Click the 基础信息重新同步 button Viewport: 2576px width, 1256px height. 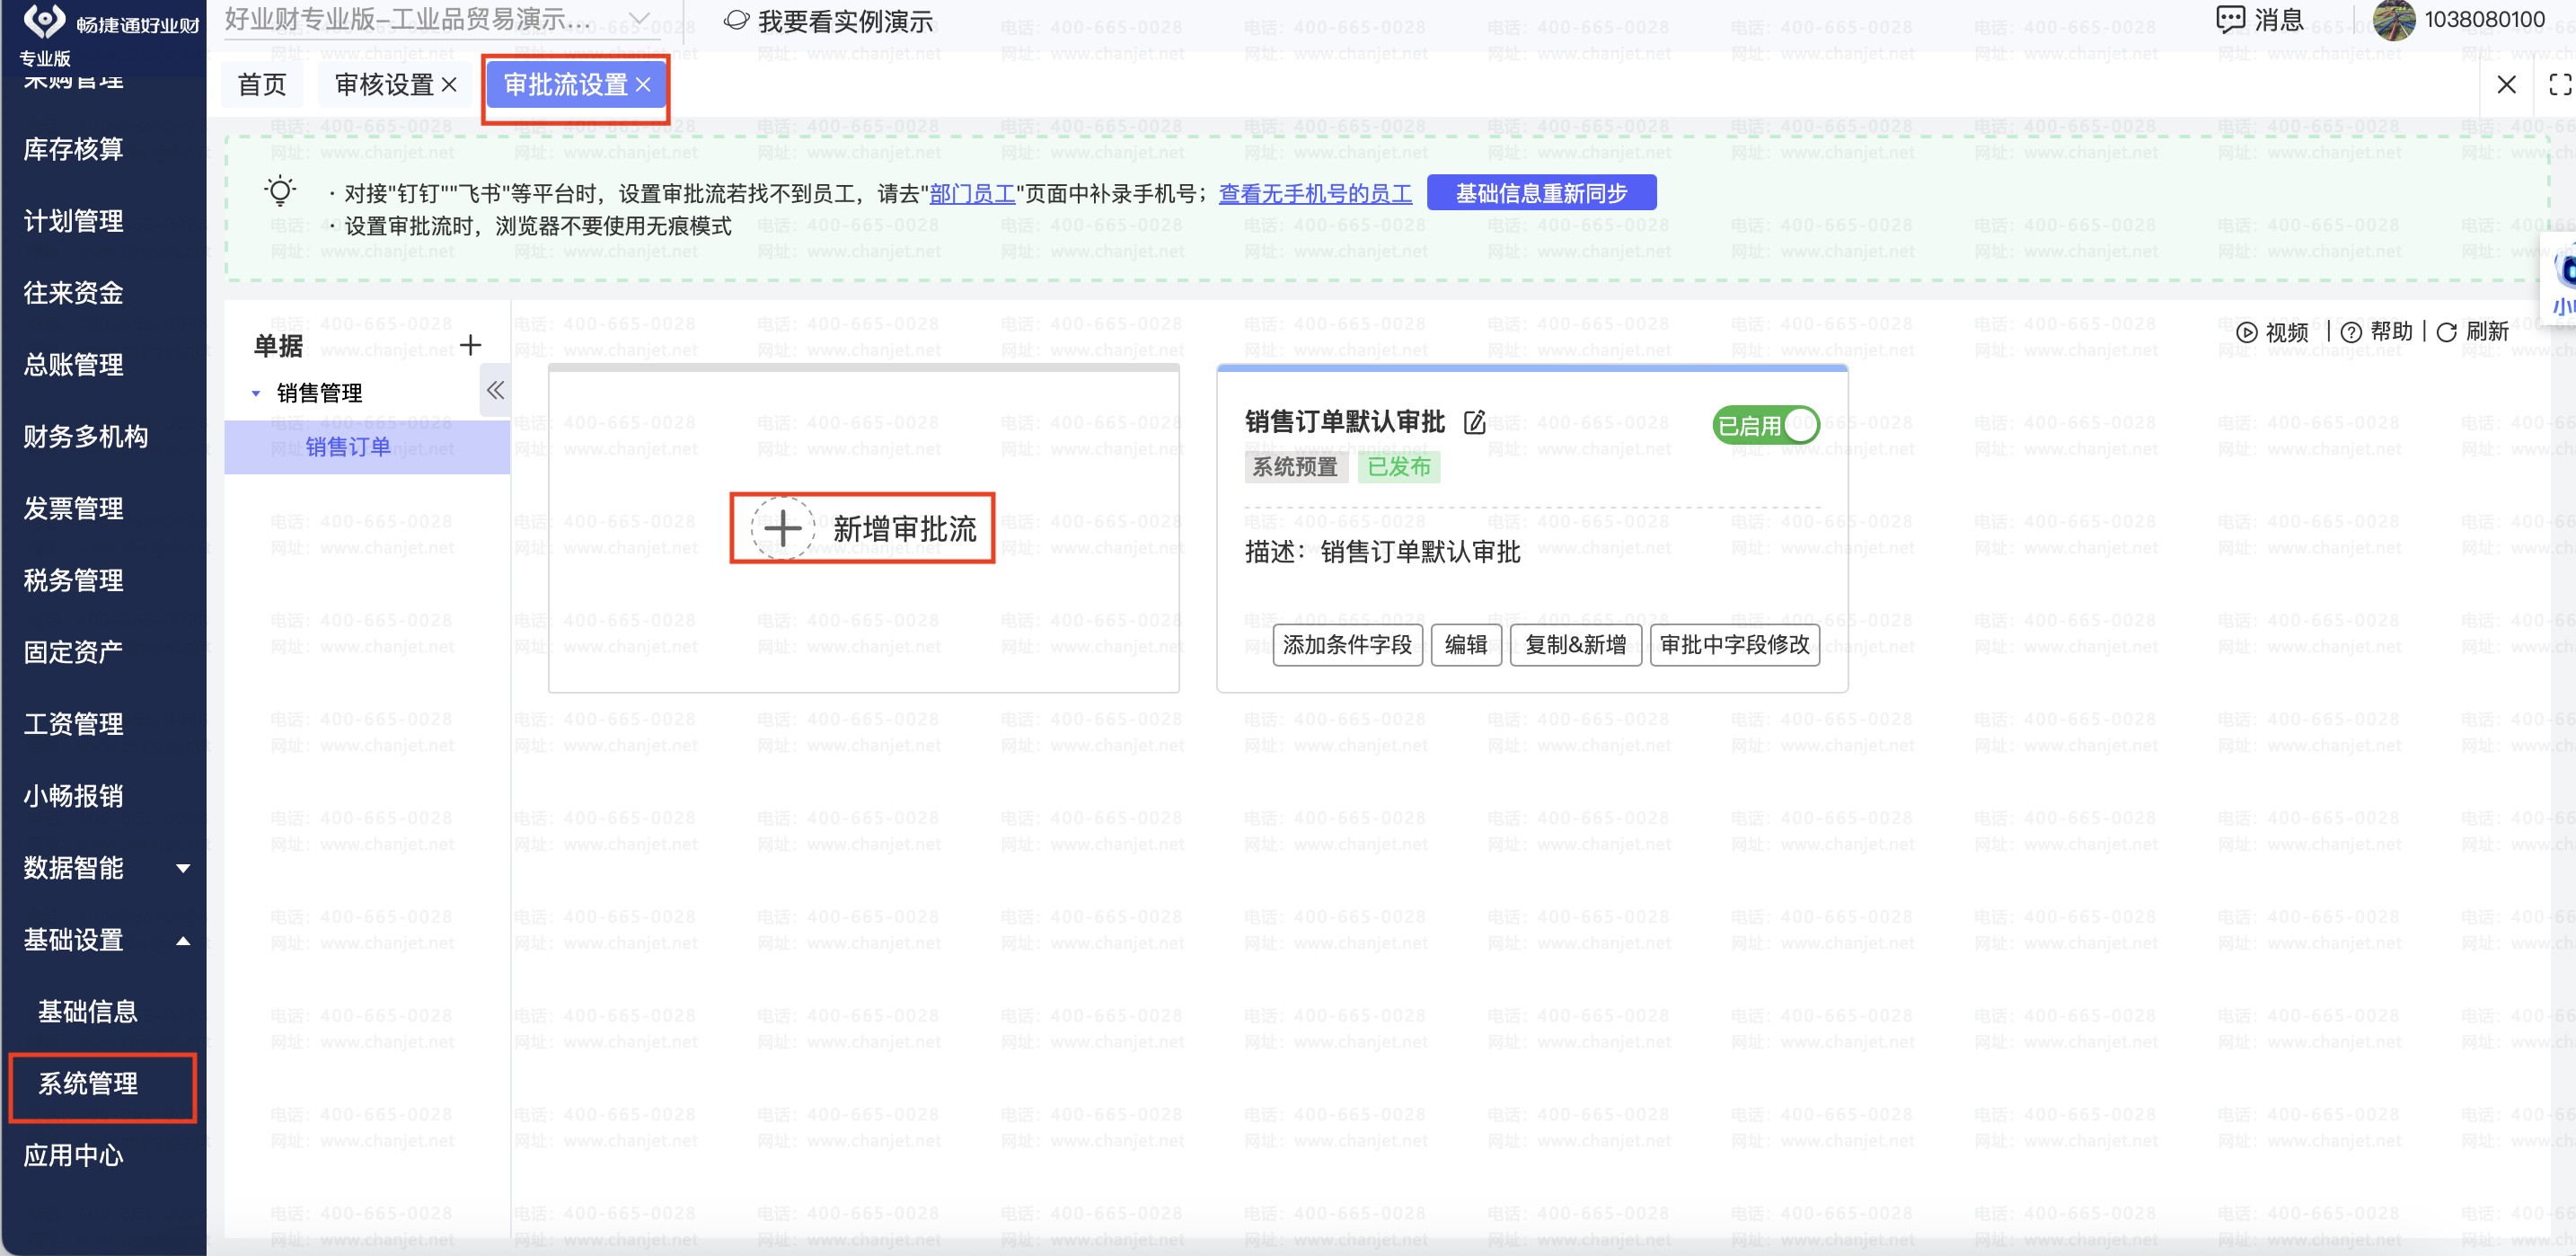1540,193
